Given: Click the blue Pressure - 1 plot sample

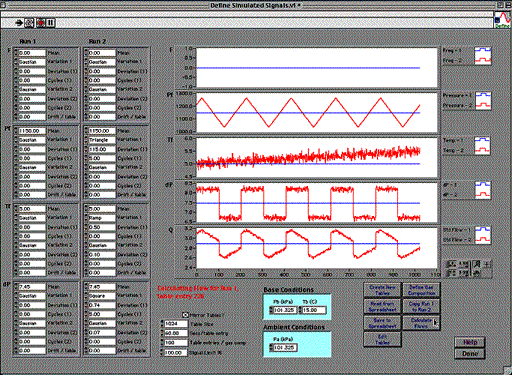Looking at the screenshot, I should [482, 95].
